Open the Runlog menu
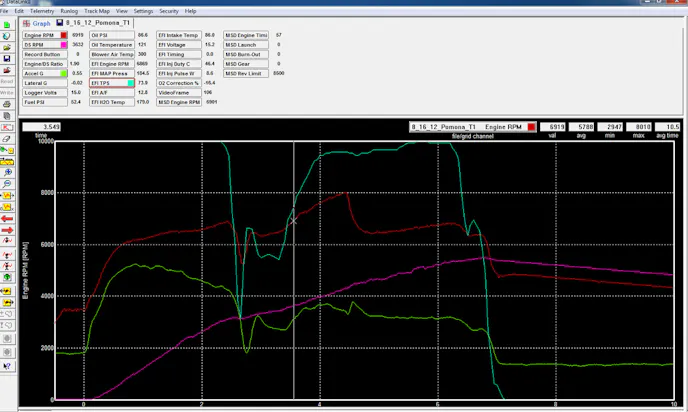 coord(71,11)
